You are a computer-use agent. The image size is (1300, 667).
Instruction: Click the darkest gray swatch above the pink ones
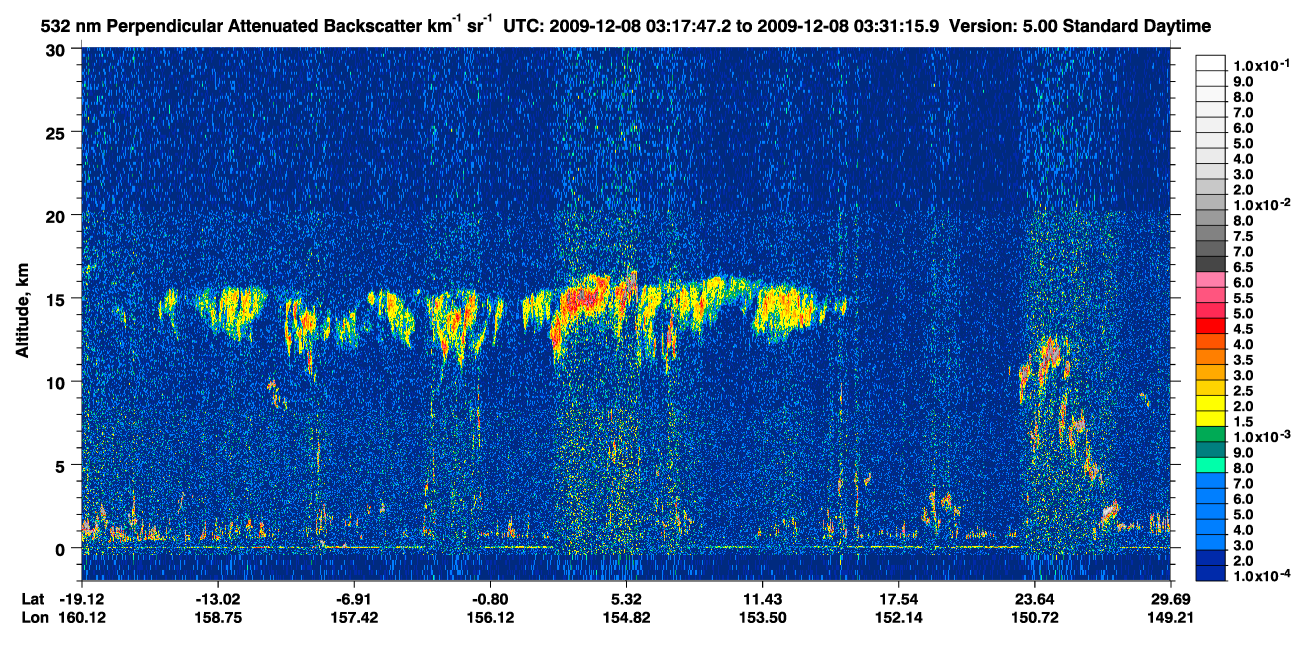[1210, 264]
